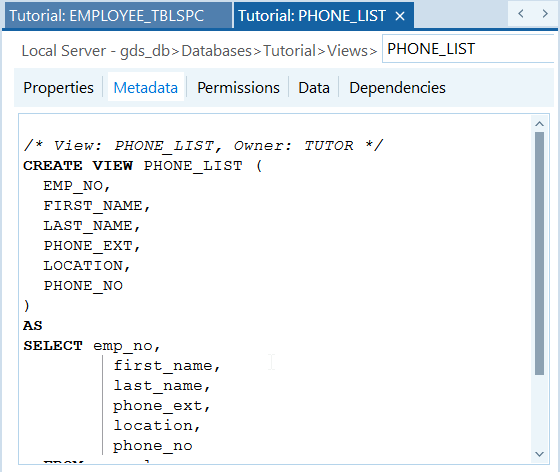Open the Properties tab
560x472 pixels.
click(58, 87)
